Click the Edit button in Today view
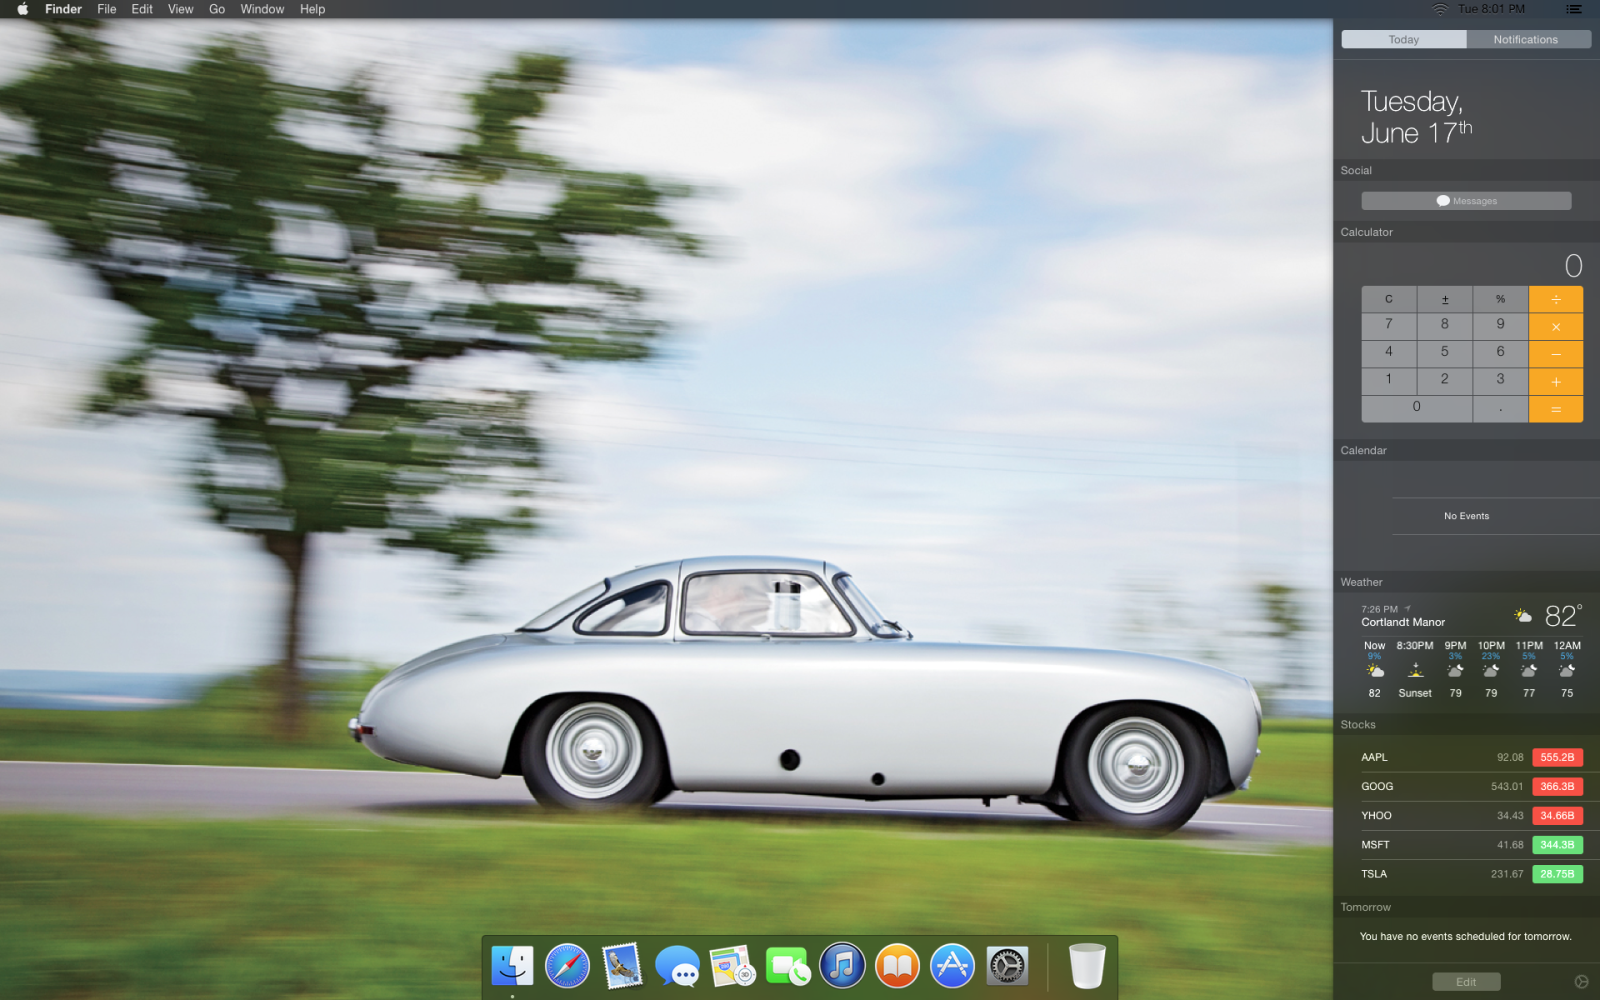Screen dimensions: 1600x1000 pyautogui.click(x=1466, y=982)
